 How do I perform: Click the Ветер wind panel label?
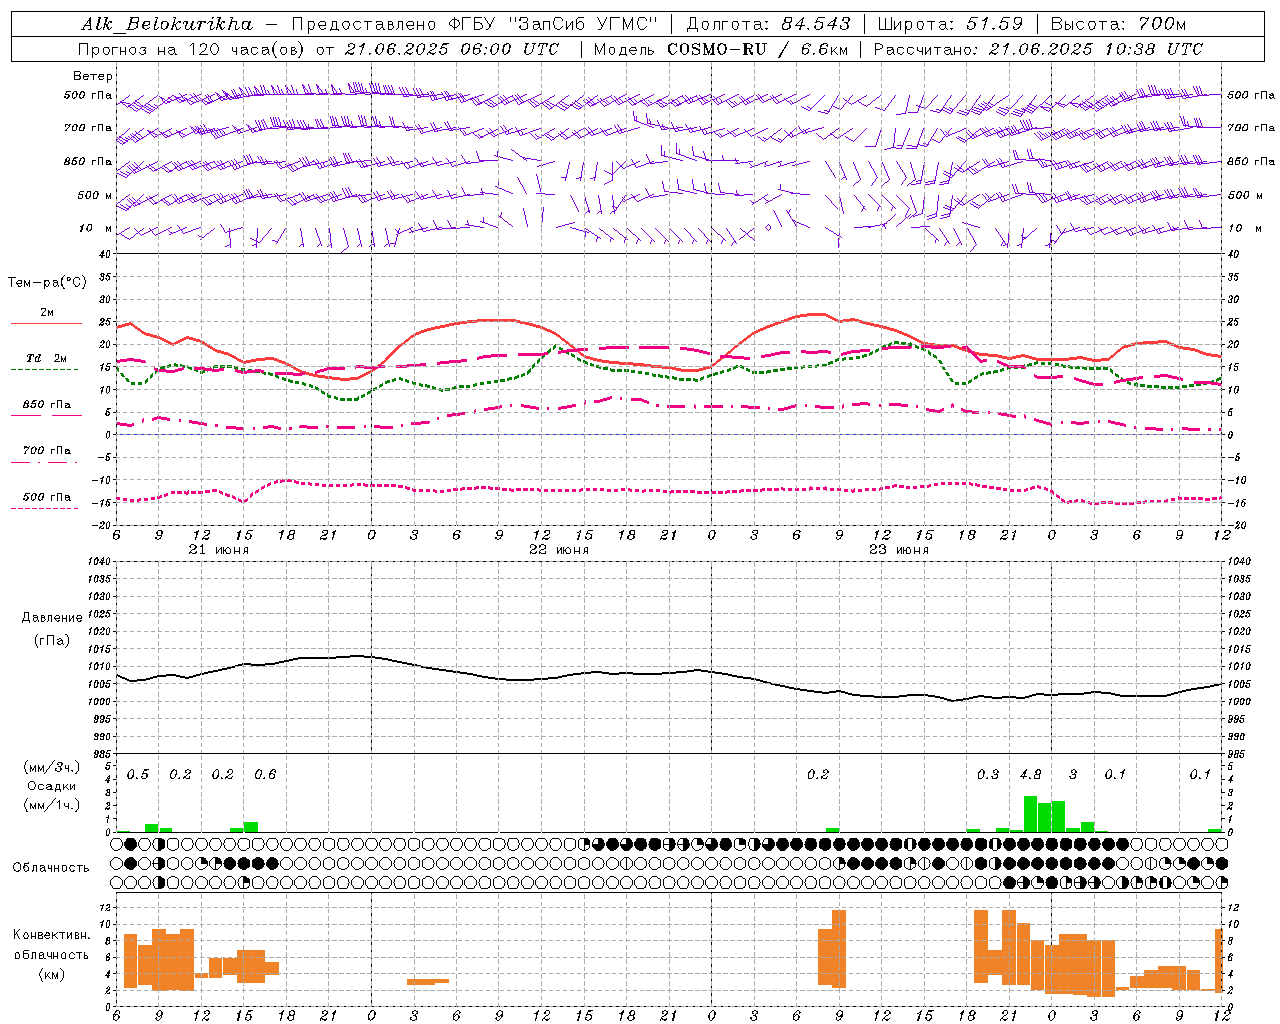point(93,76)
